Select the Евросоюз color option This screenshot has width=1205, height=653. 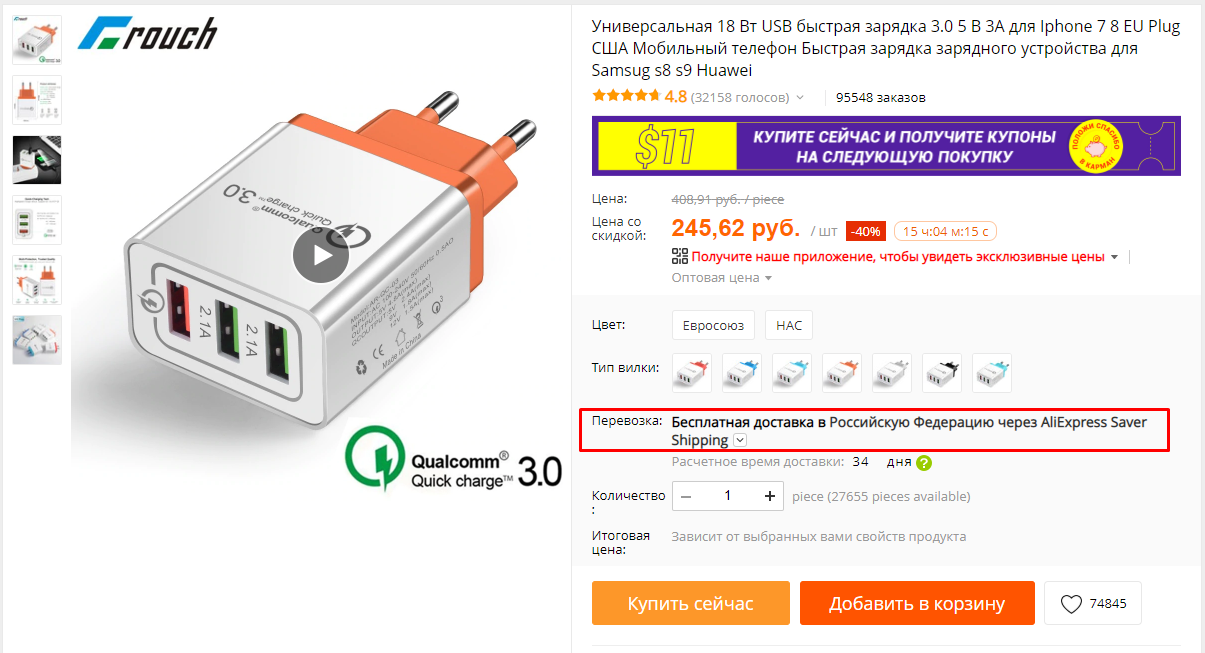(712, 326)
